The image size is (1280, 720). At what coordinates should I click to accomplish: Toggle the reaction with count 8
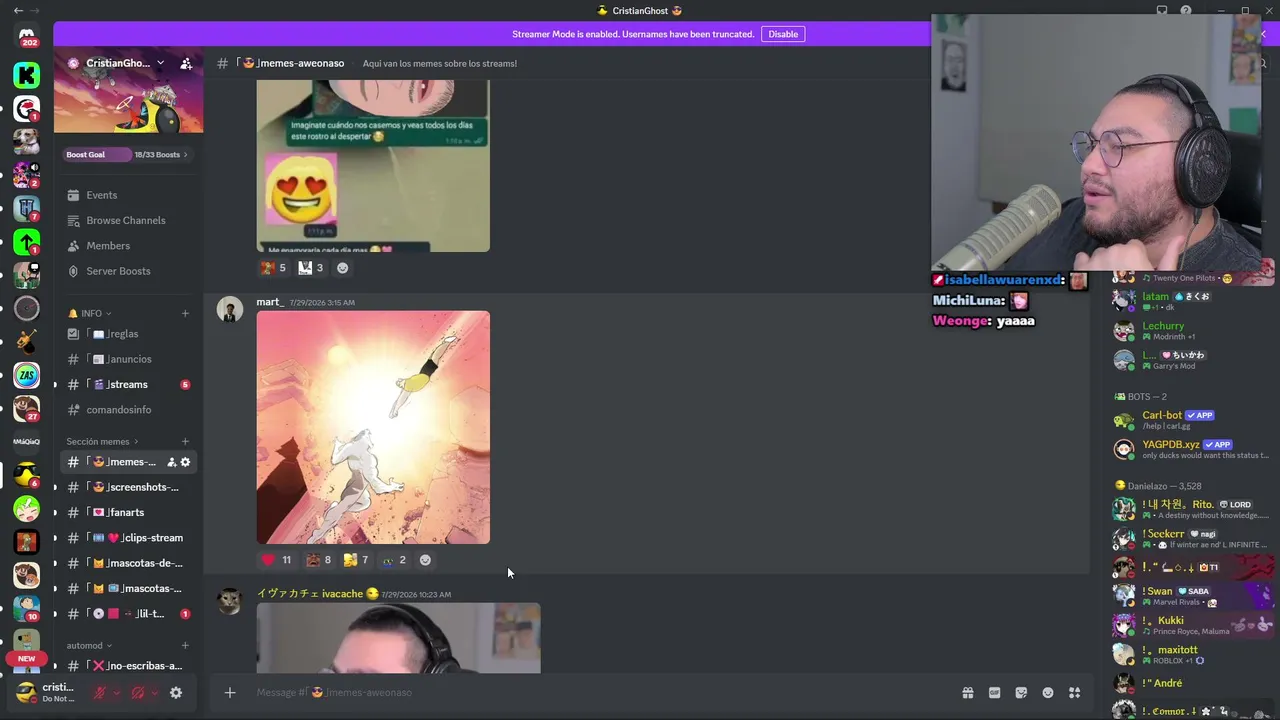click(319, 560)
